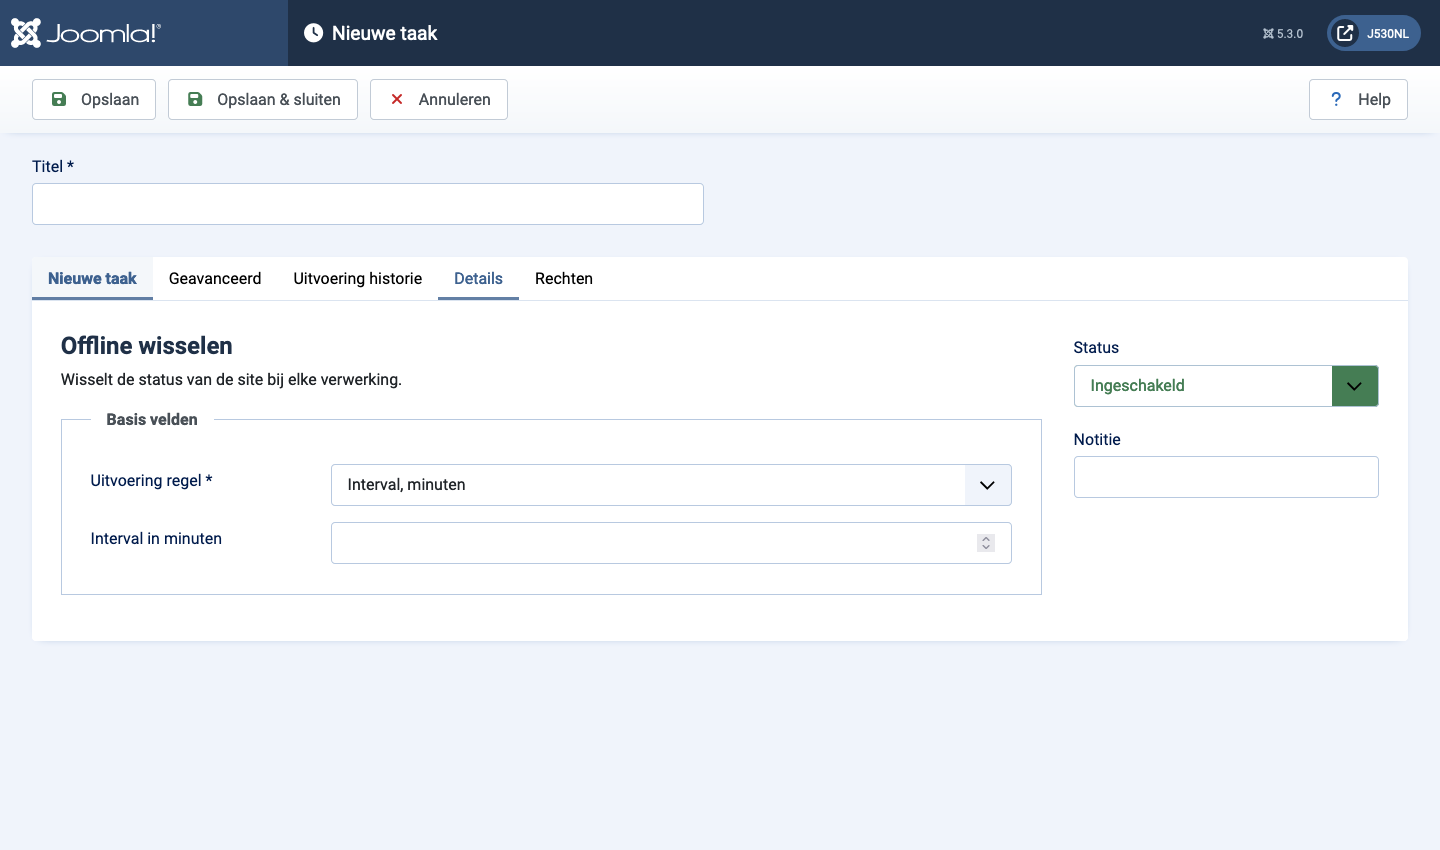Open the Geavanceerd tab
Screen dimensions: 1440x850
coord(215,279)
